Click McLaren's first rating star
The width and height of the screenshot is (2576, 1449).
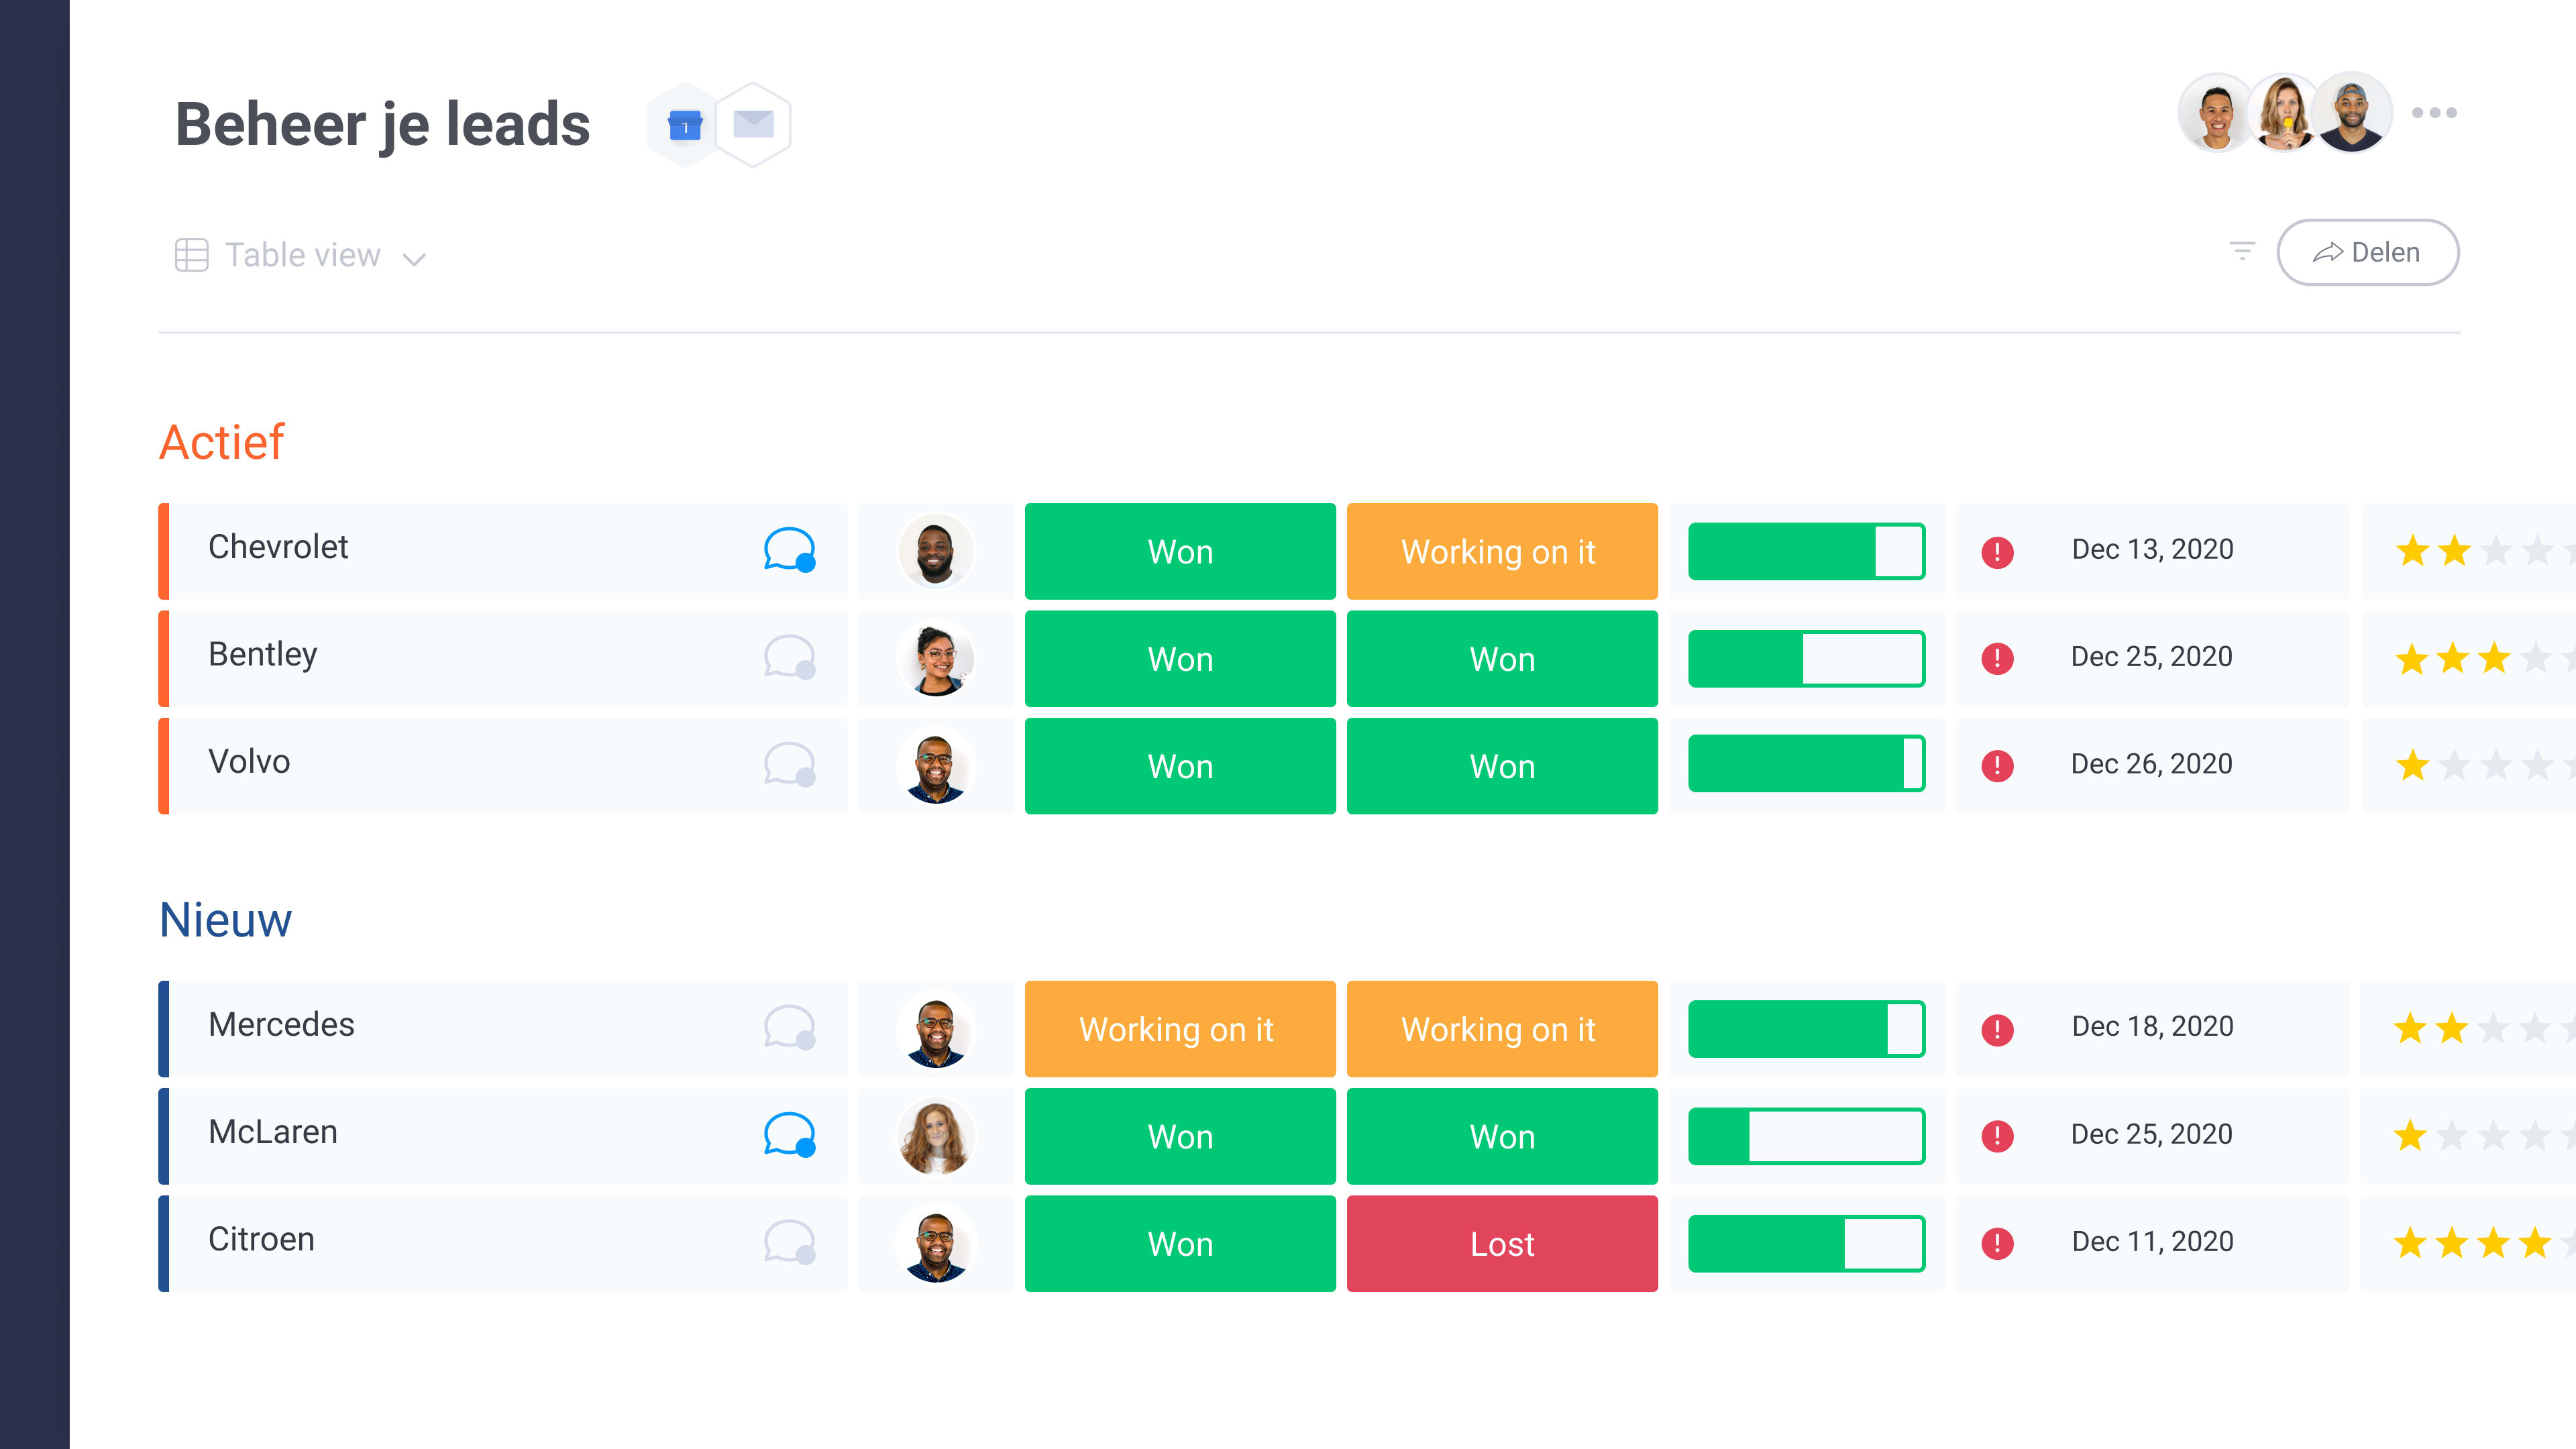coord(2411,1135)
